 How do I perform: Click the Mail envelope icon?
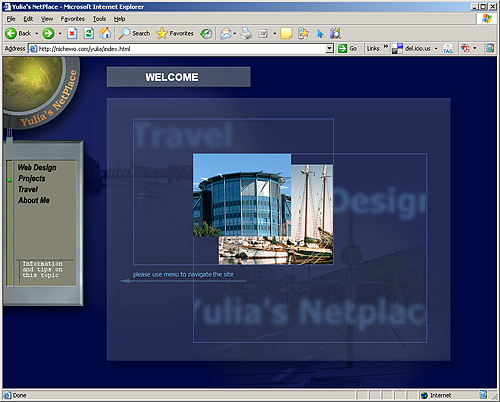pyautogui.click(x=226, y=33)
